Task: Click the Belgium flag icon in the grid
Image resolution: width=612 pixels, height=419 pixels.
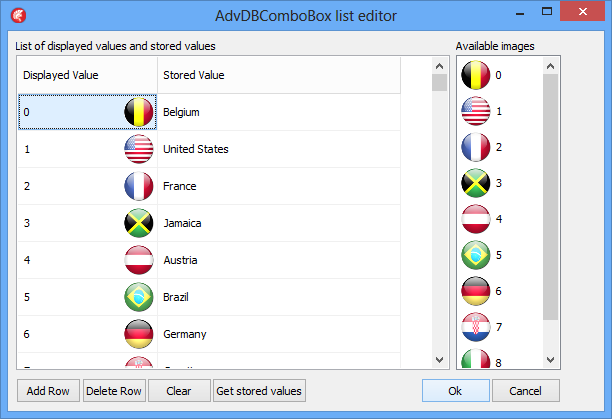Action: (x=139, y=112)
